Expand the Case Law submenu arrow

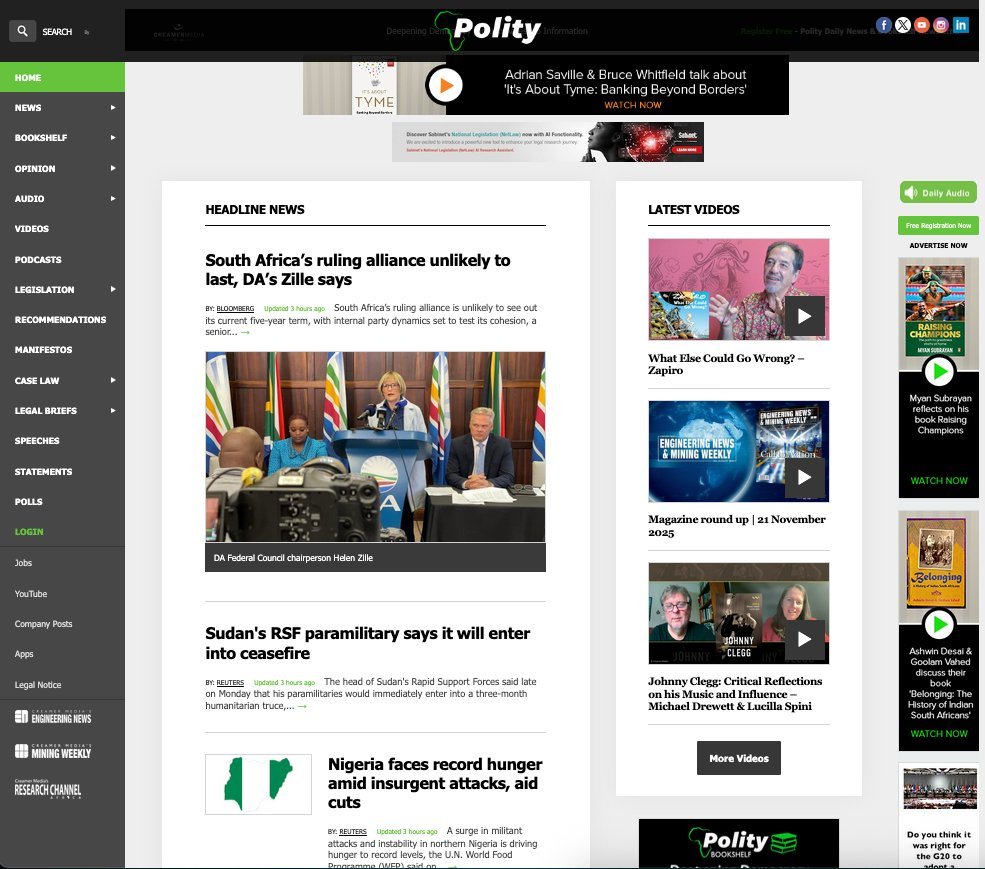click(113, 380)
